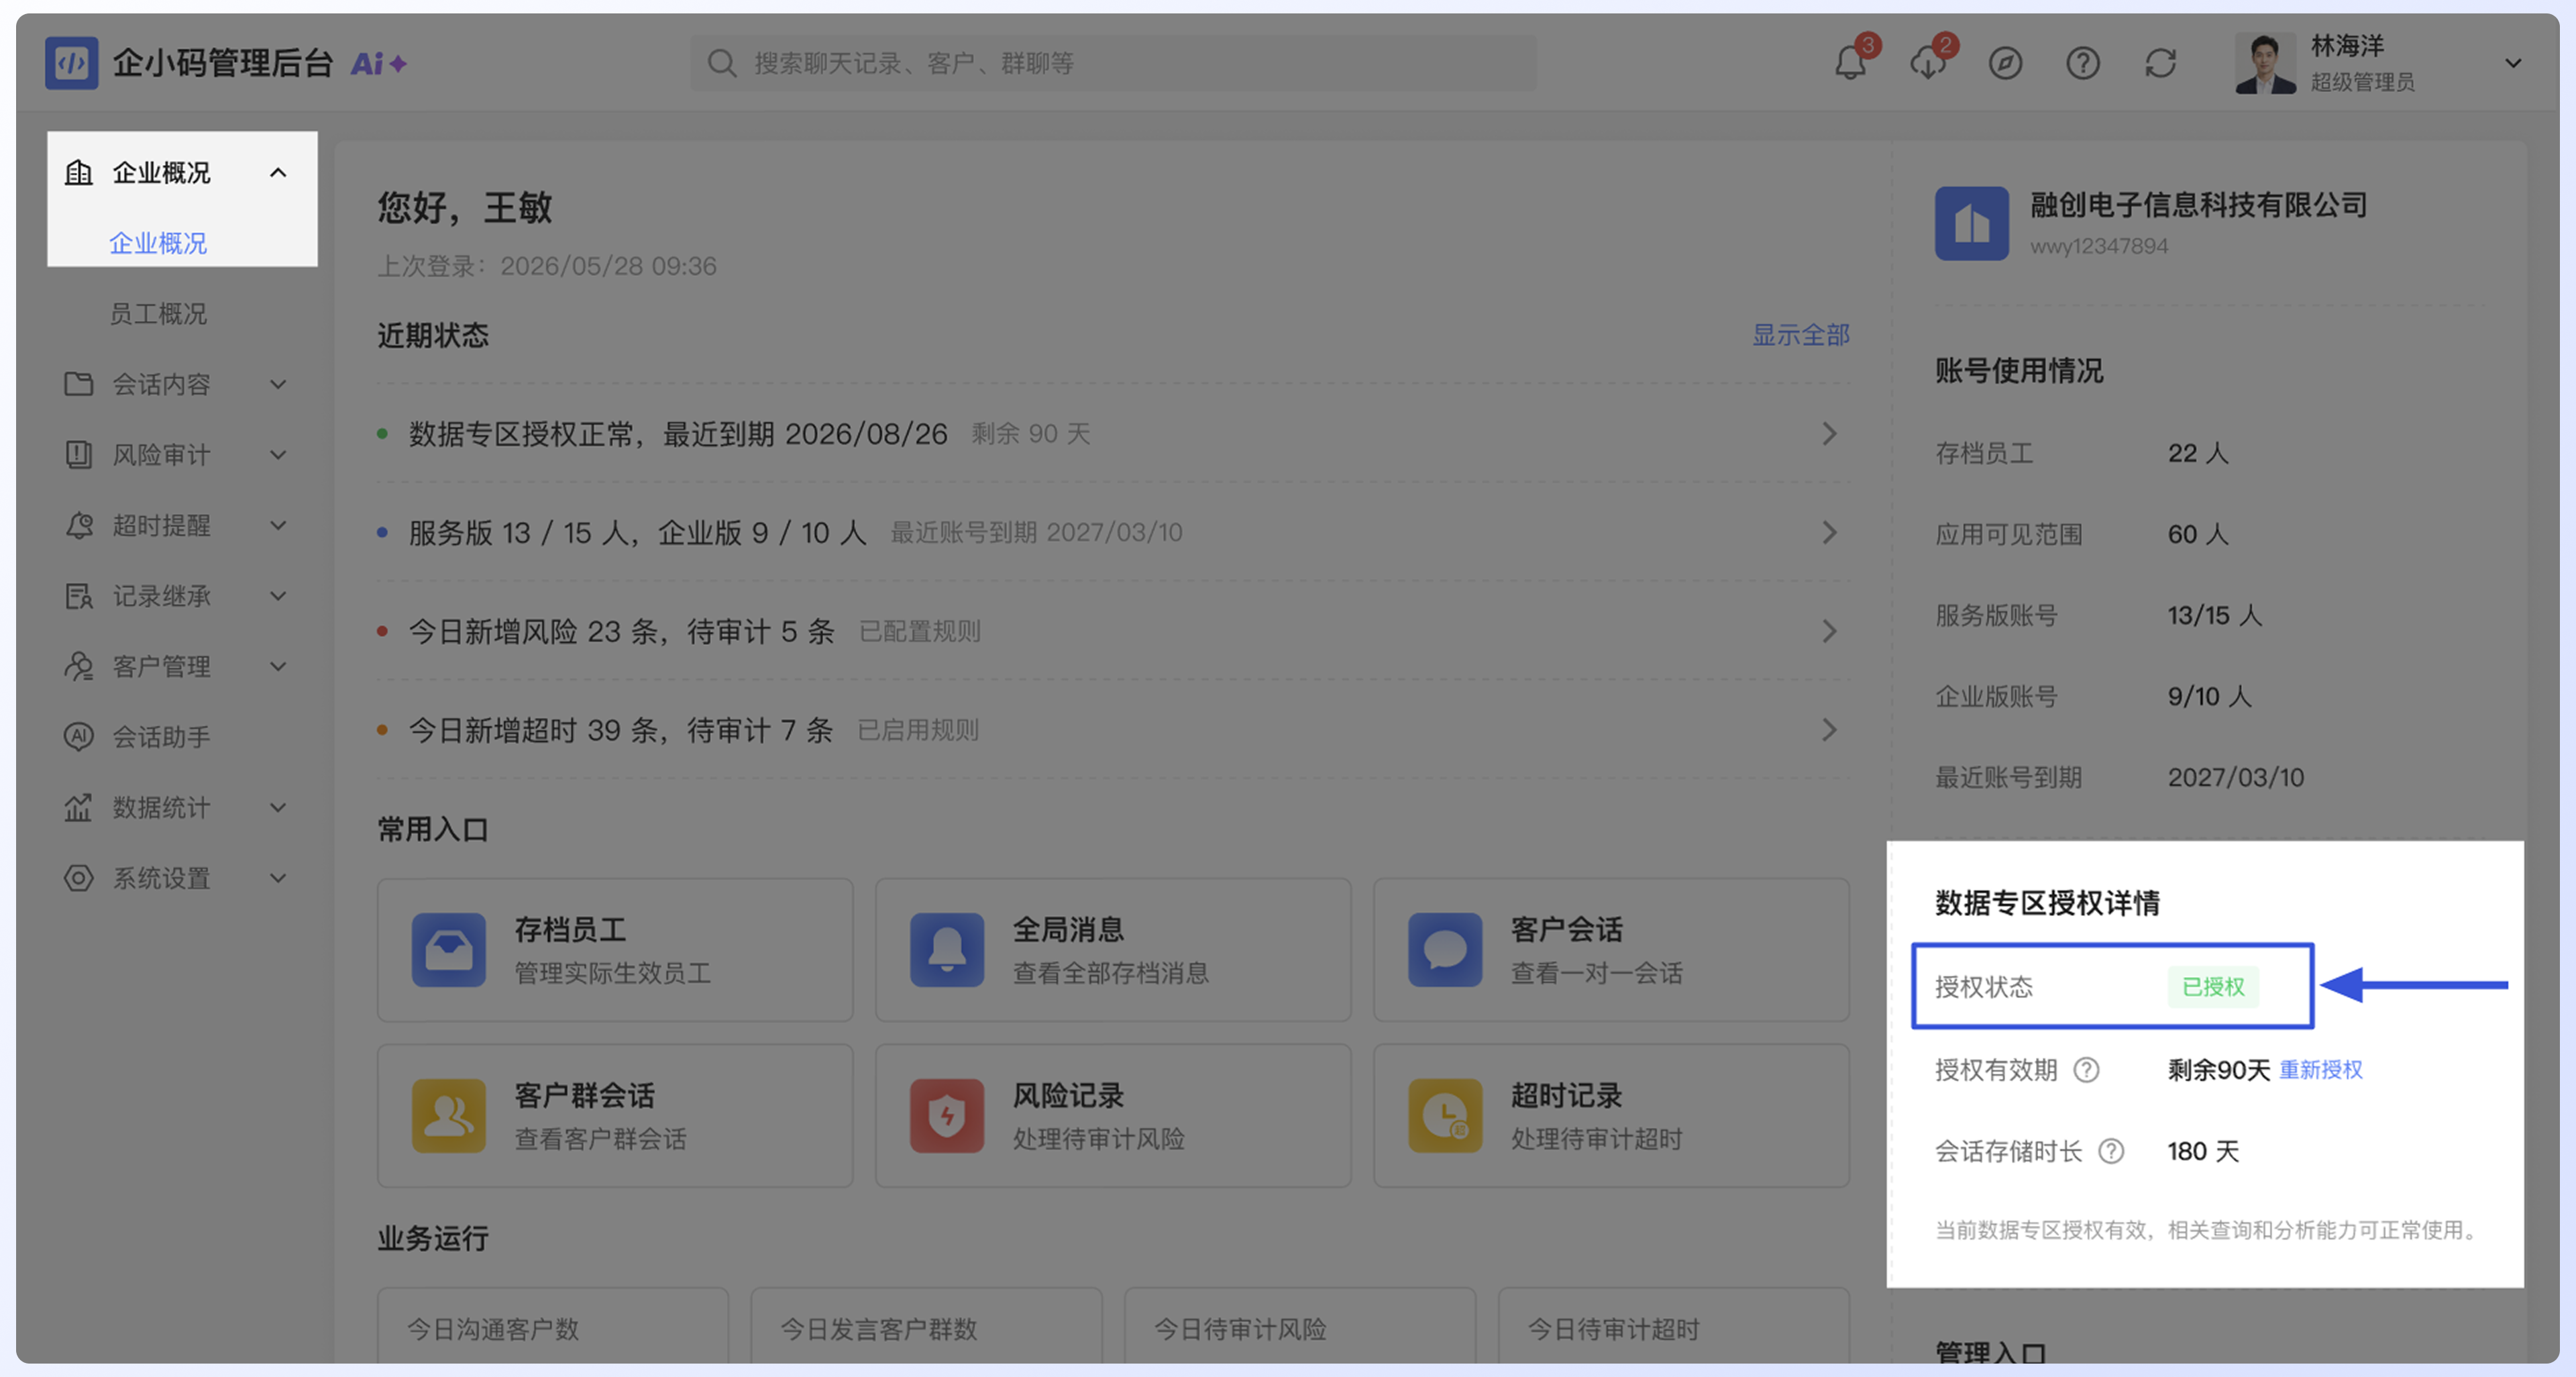The image size is (2576, 1377).
Task: Select the 企业概况 submenu item
Action: [158, 243]
